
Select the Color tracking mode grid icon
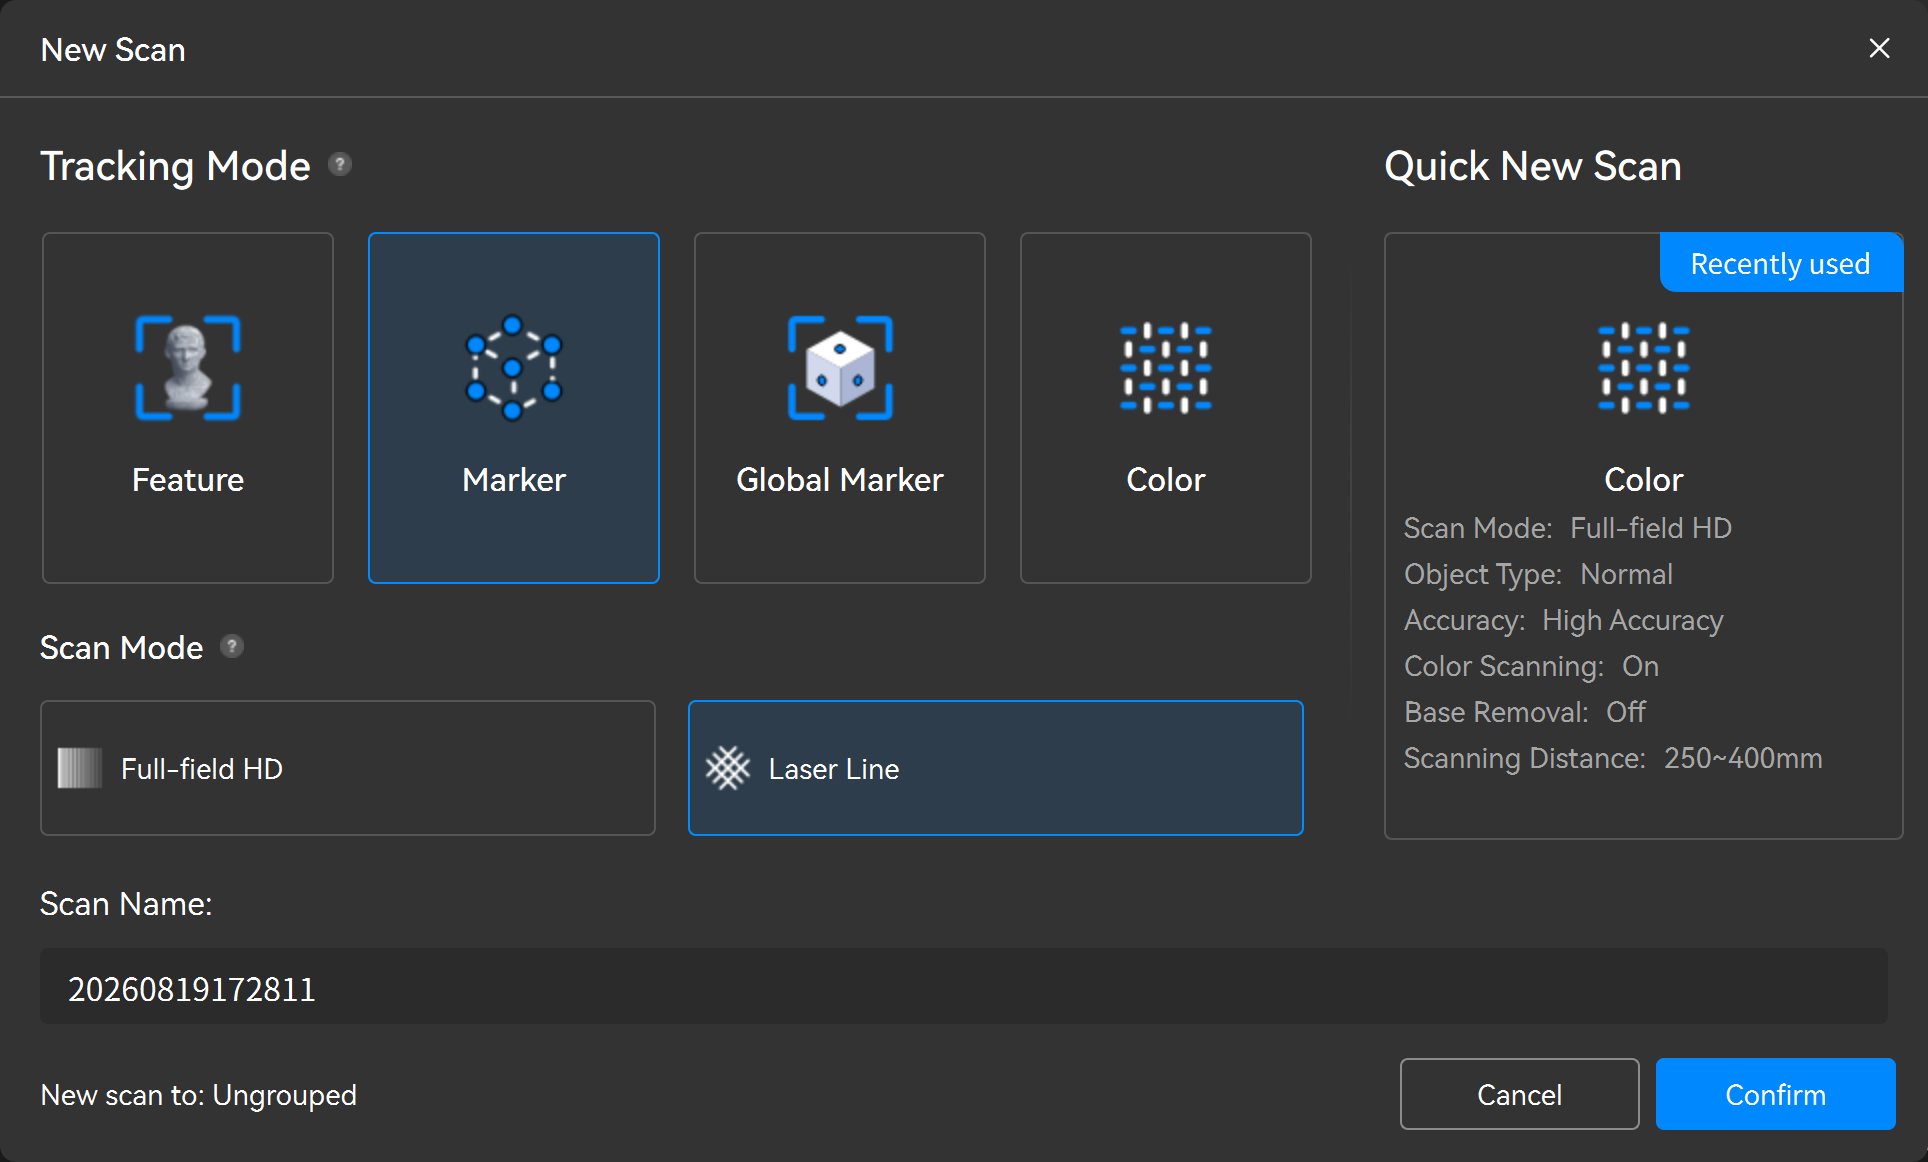coord(1166,368)
